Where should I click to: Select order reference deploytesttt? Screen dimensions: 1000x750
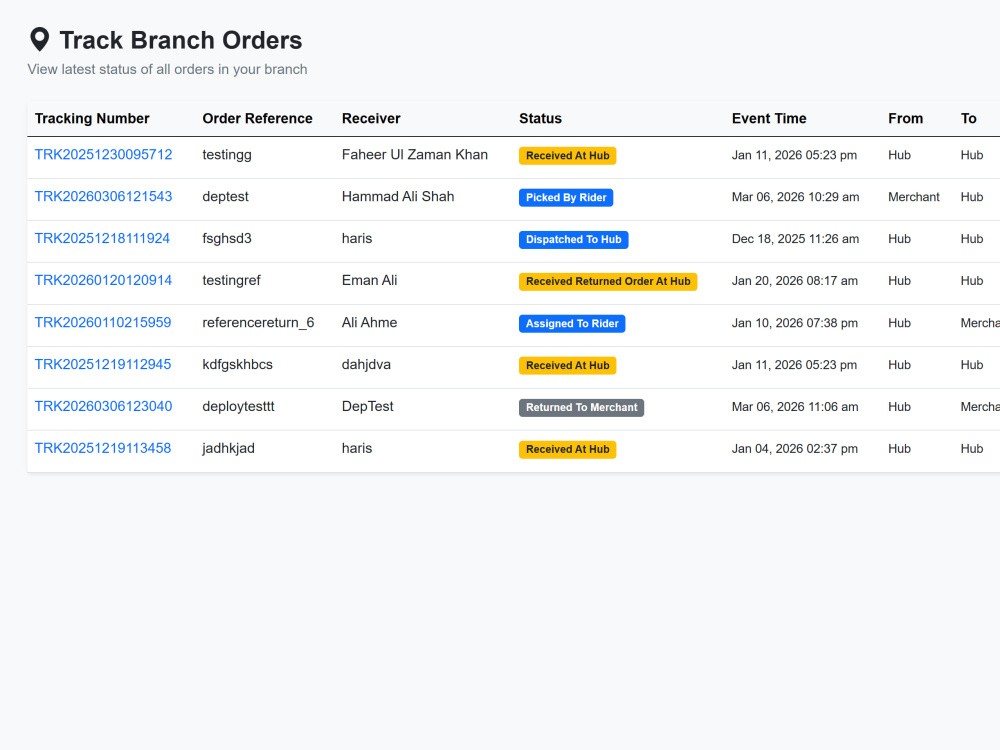coord(239,406)
